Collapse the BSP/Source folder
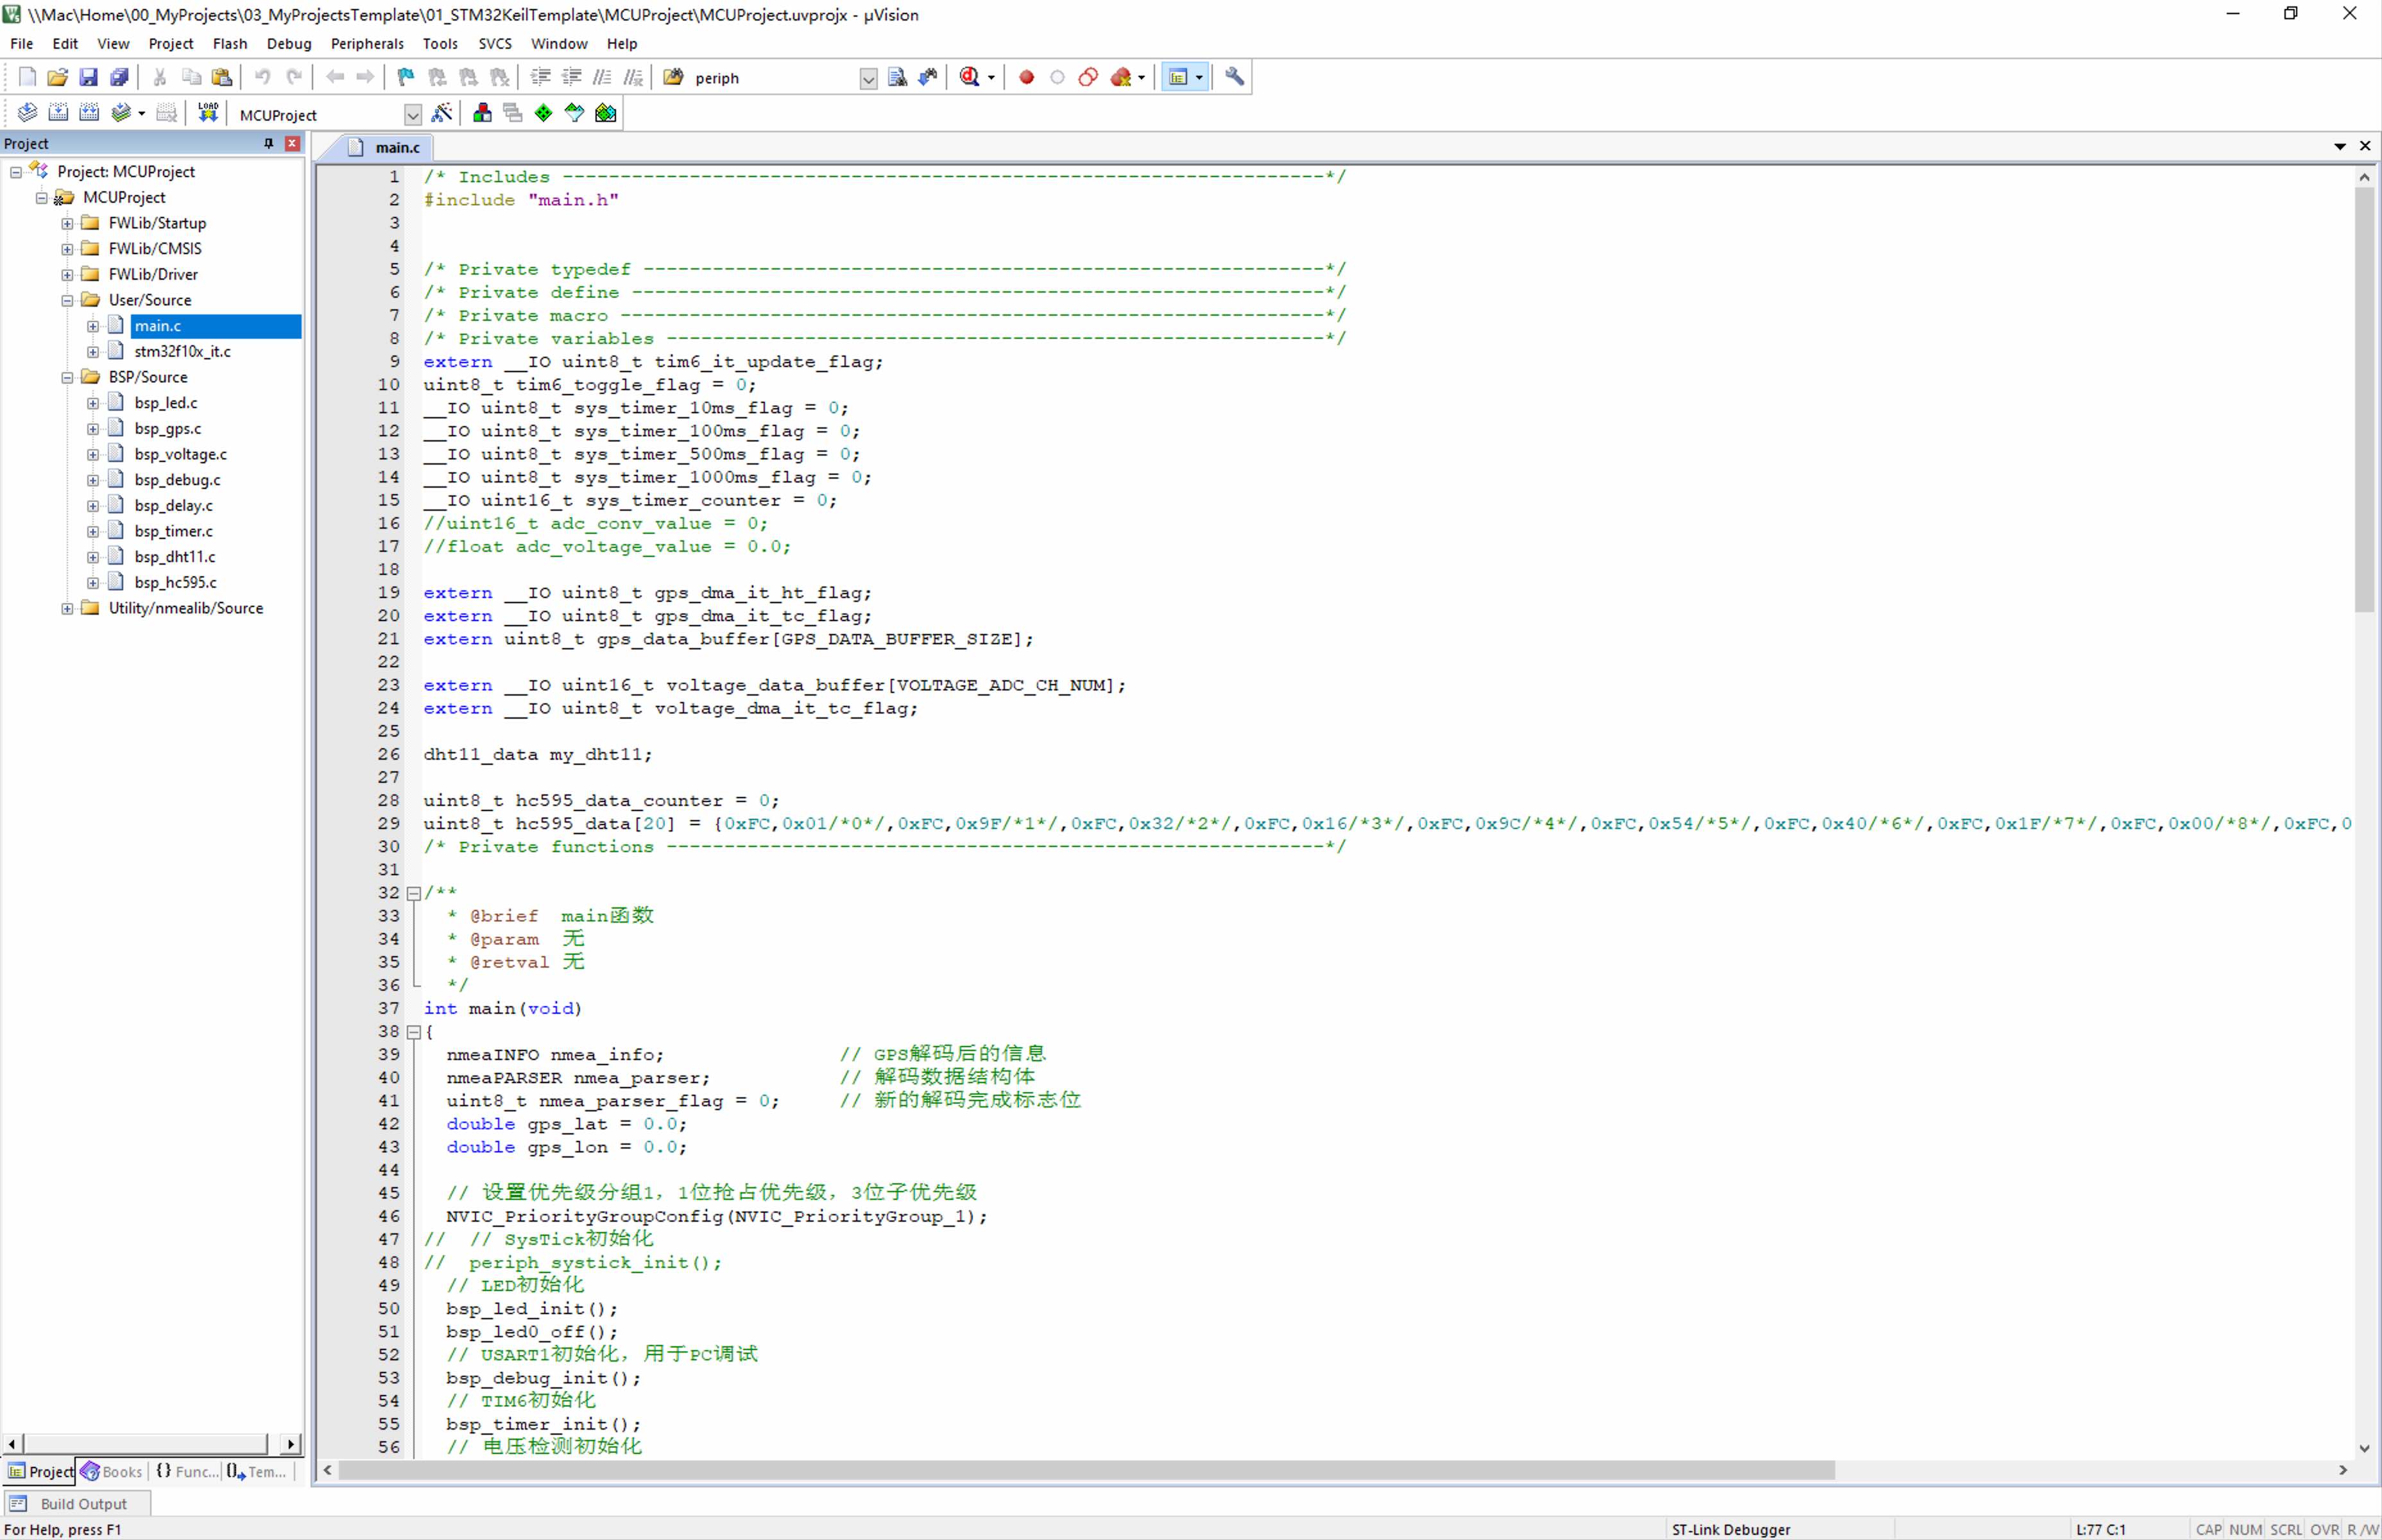This screenshot has width=2382, height=1540. [x=67, y=377]
